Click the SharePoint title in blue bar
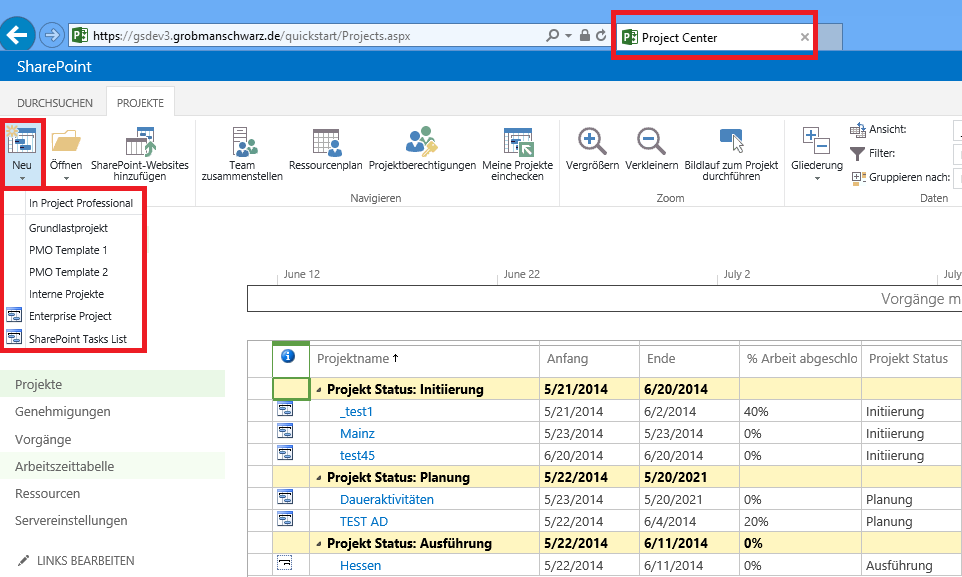Image resolution: width=962 pixels, height=577 pixels. 54,66
